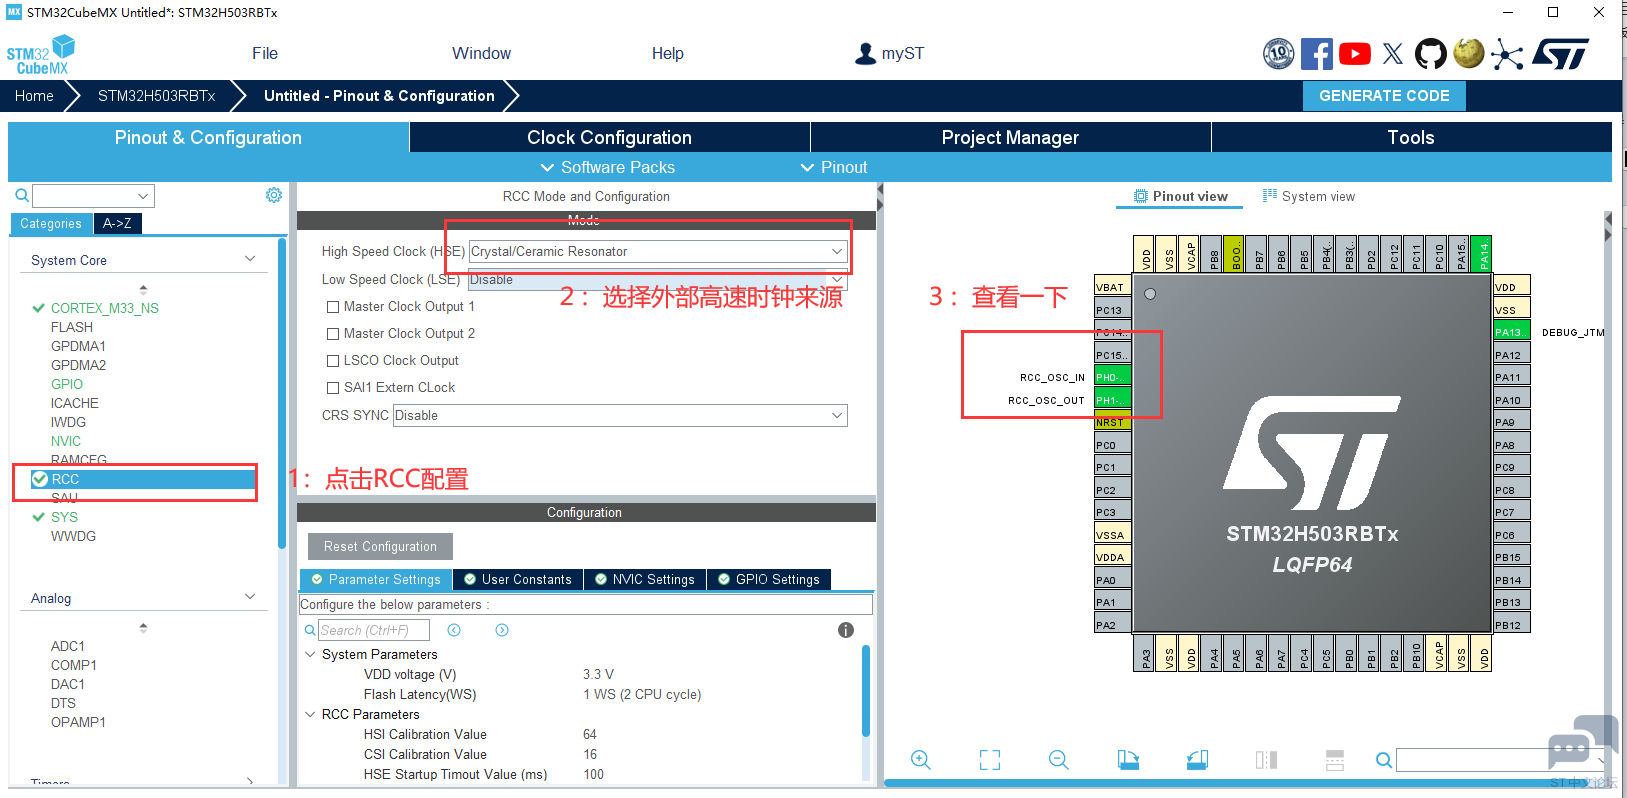
Task: Go to the Home breadcrumb
Action: 34,96
